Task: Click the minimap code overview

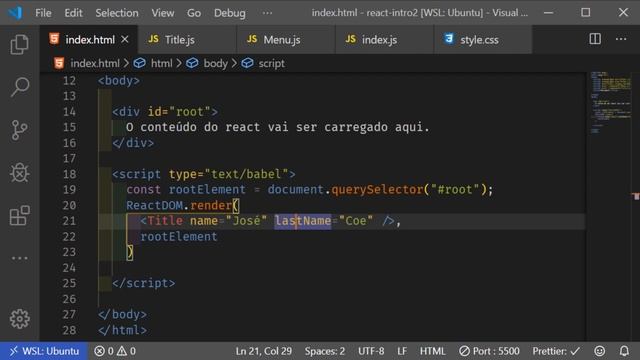Action: pos(611,102)
